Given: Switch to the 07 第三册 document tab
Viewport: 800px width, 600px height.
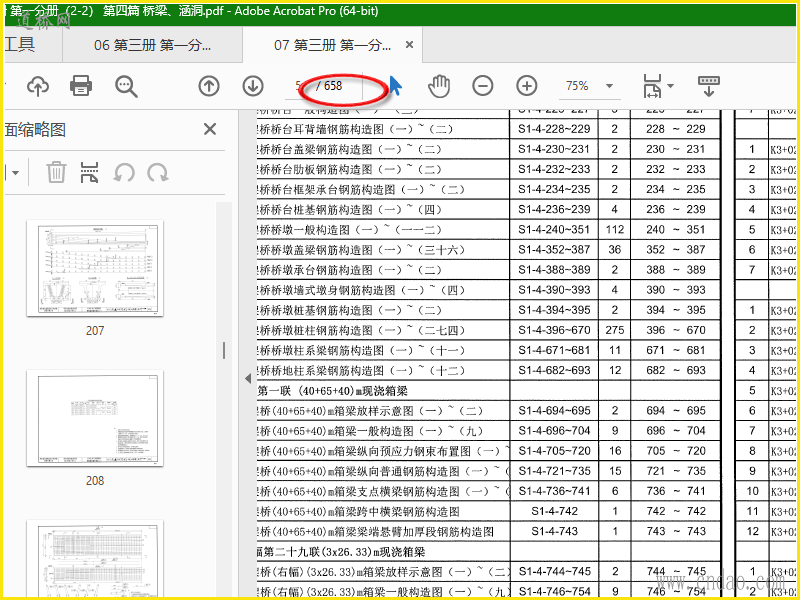Looking at the screenshot, I should point(332,45).
